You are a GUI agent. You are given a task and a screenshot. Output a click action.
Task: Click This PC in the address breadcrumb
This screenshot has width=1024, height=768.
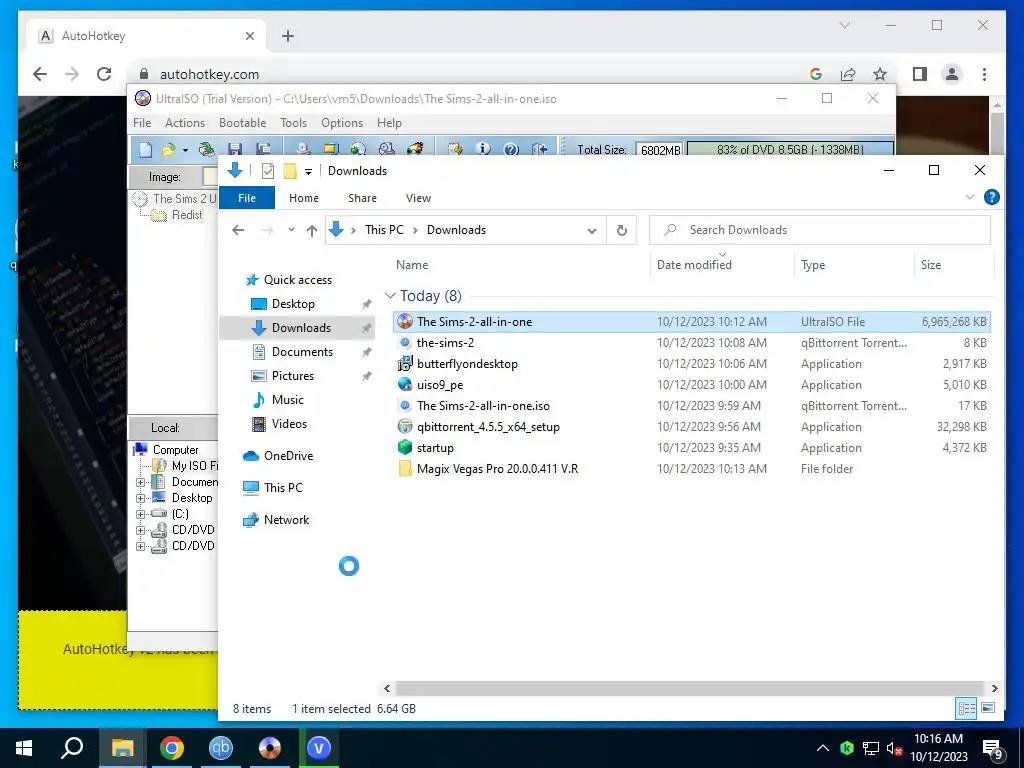coord(384,230)
